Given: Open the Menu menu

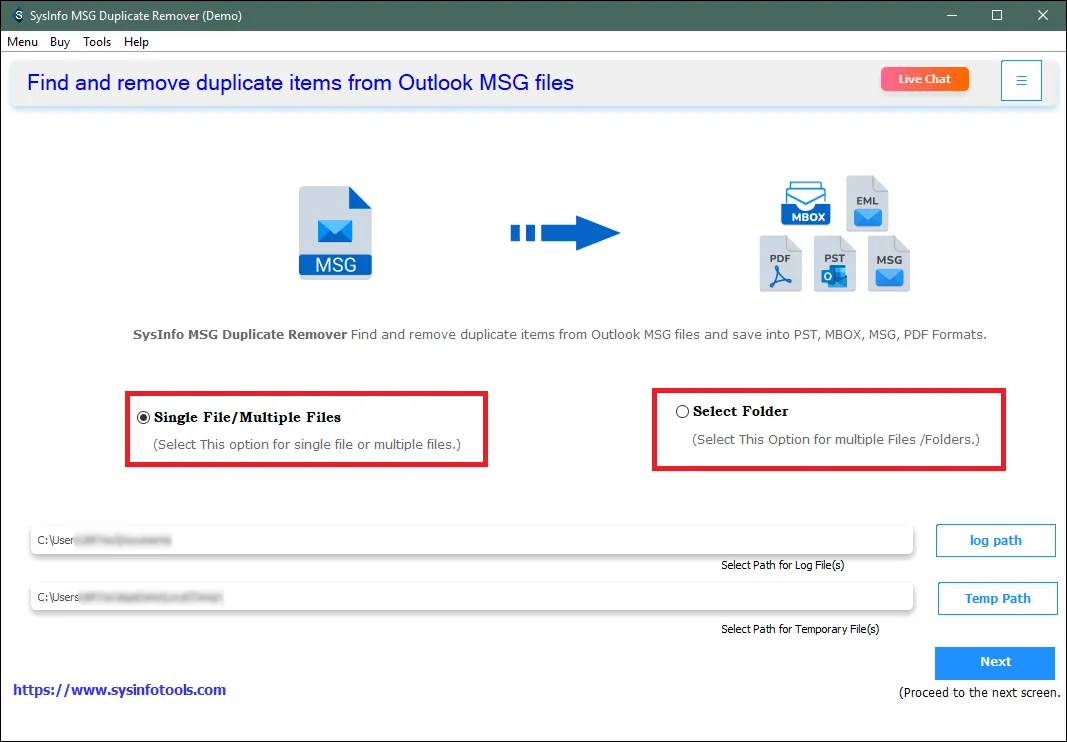Looking at the screenshot, I should 22,42.
